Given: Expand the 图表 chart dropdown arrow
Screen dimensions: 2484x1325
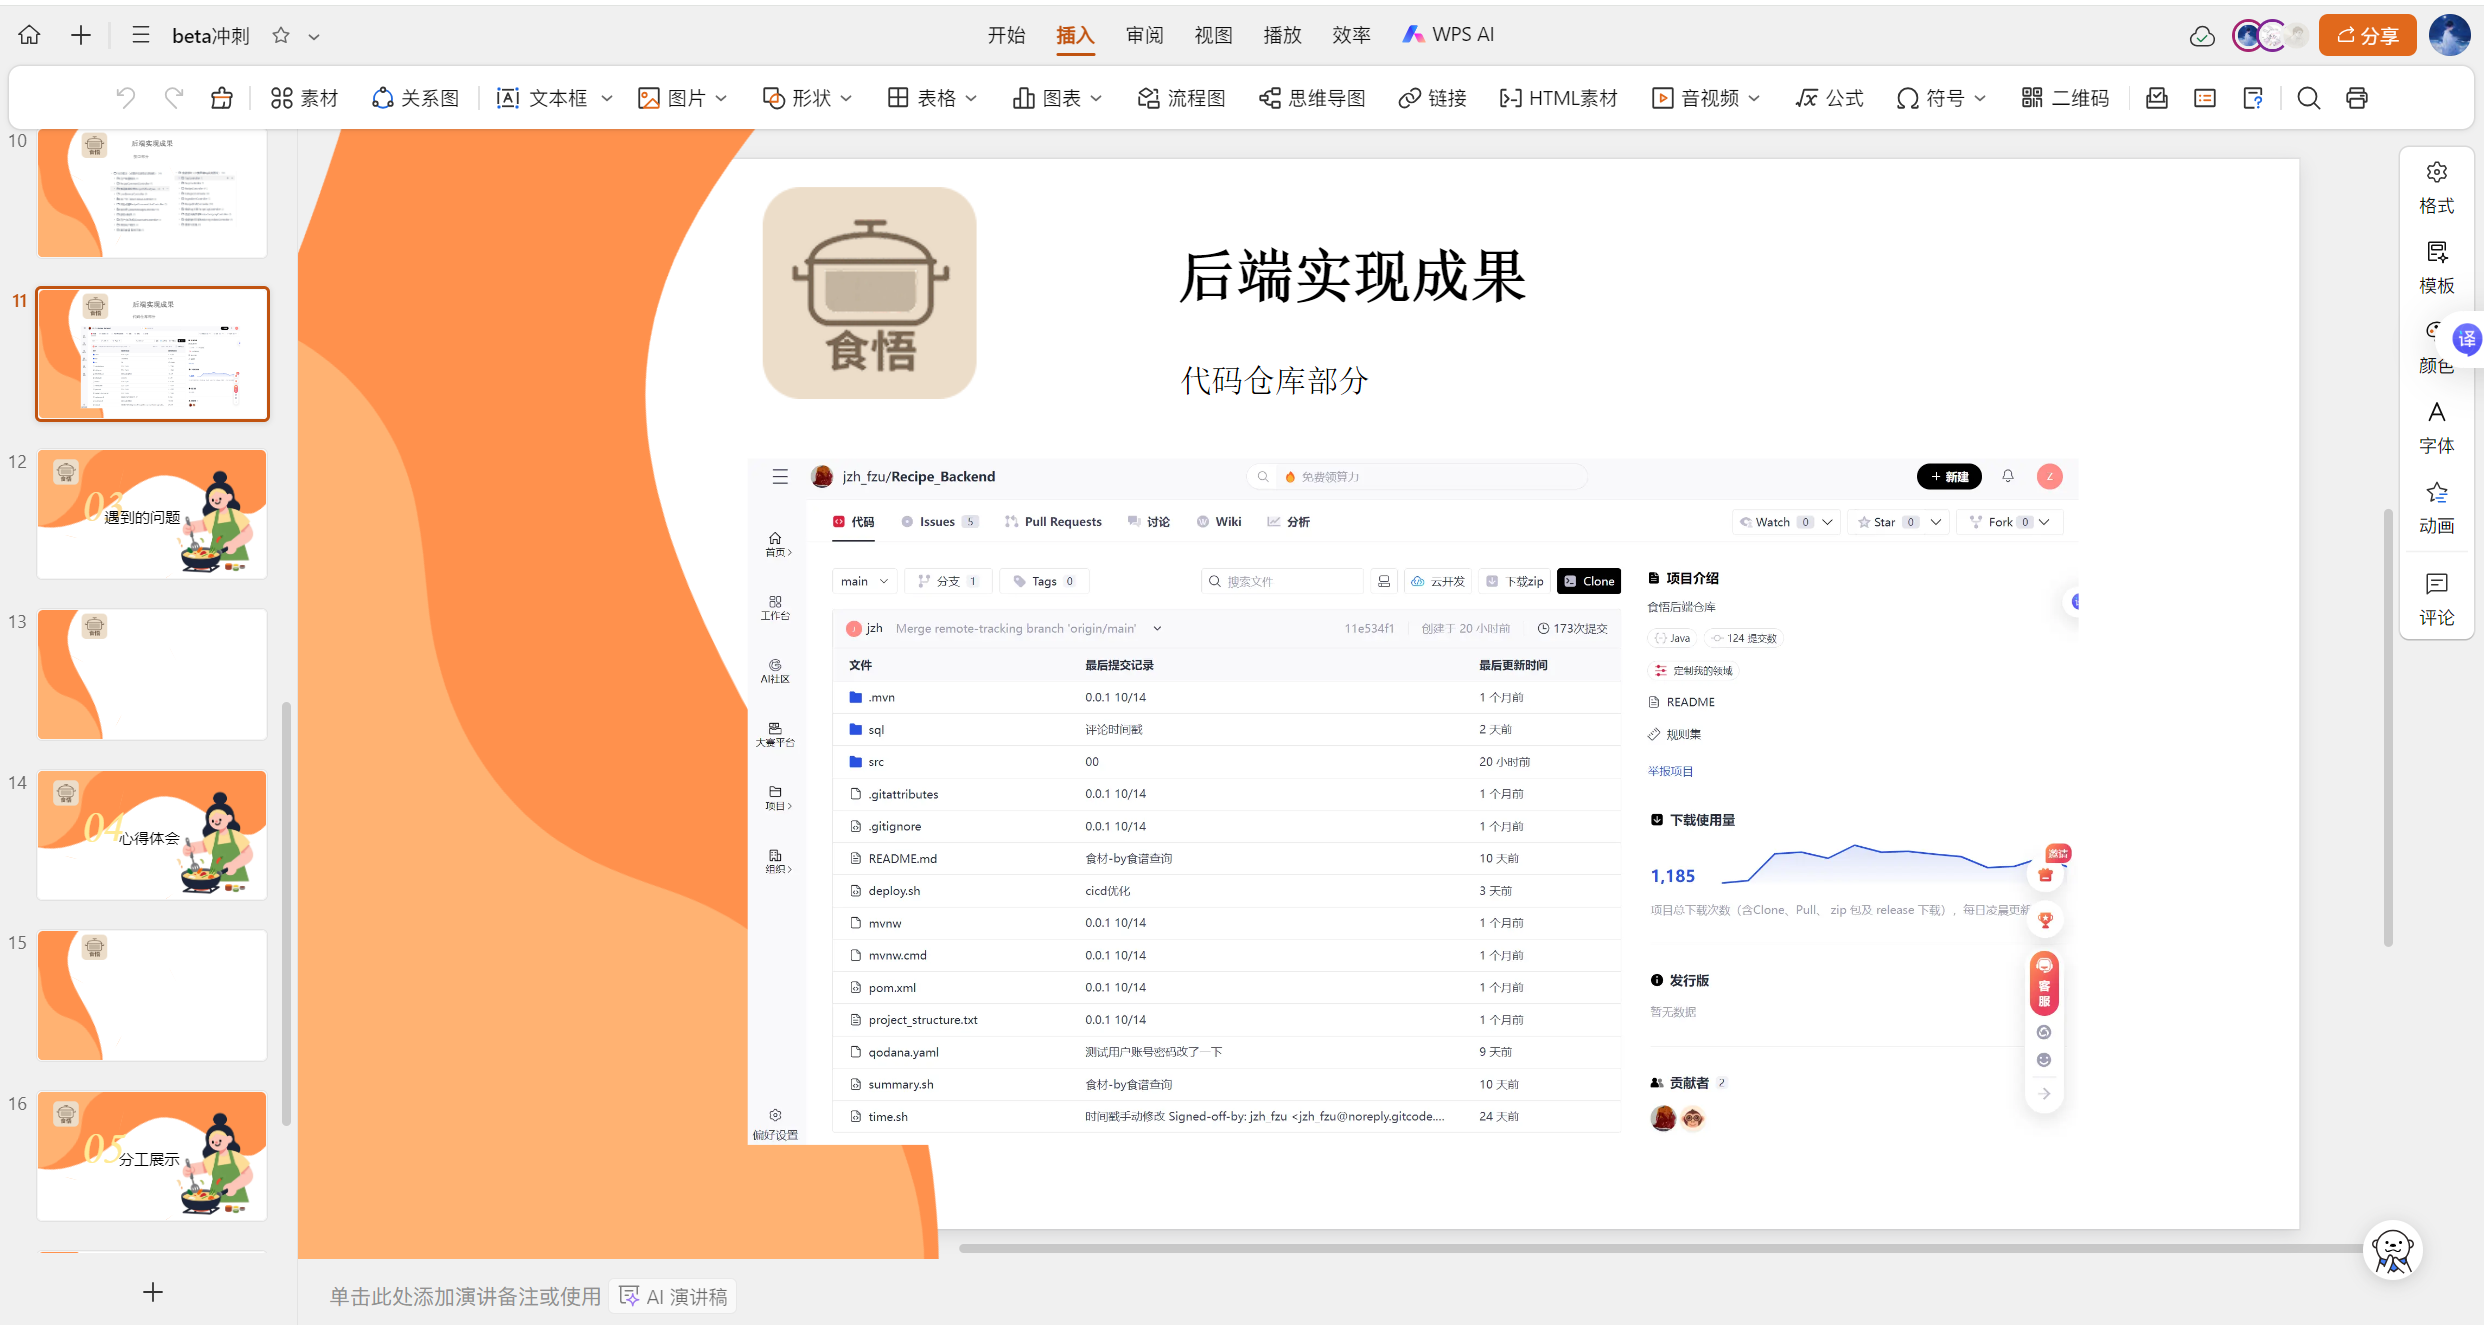Looking at the screenshot, I should (x=1096, y=97).
